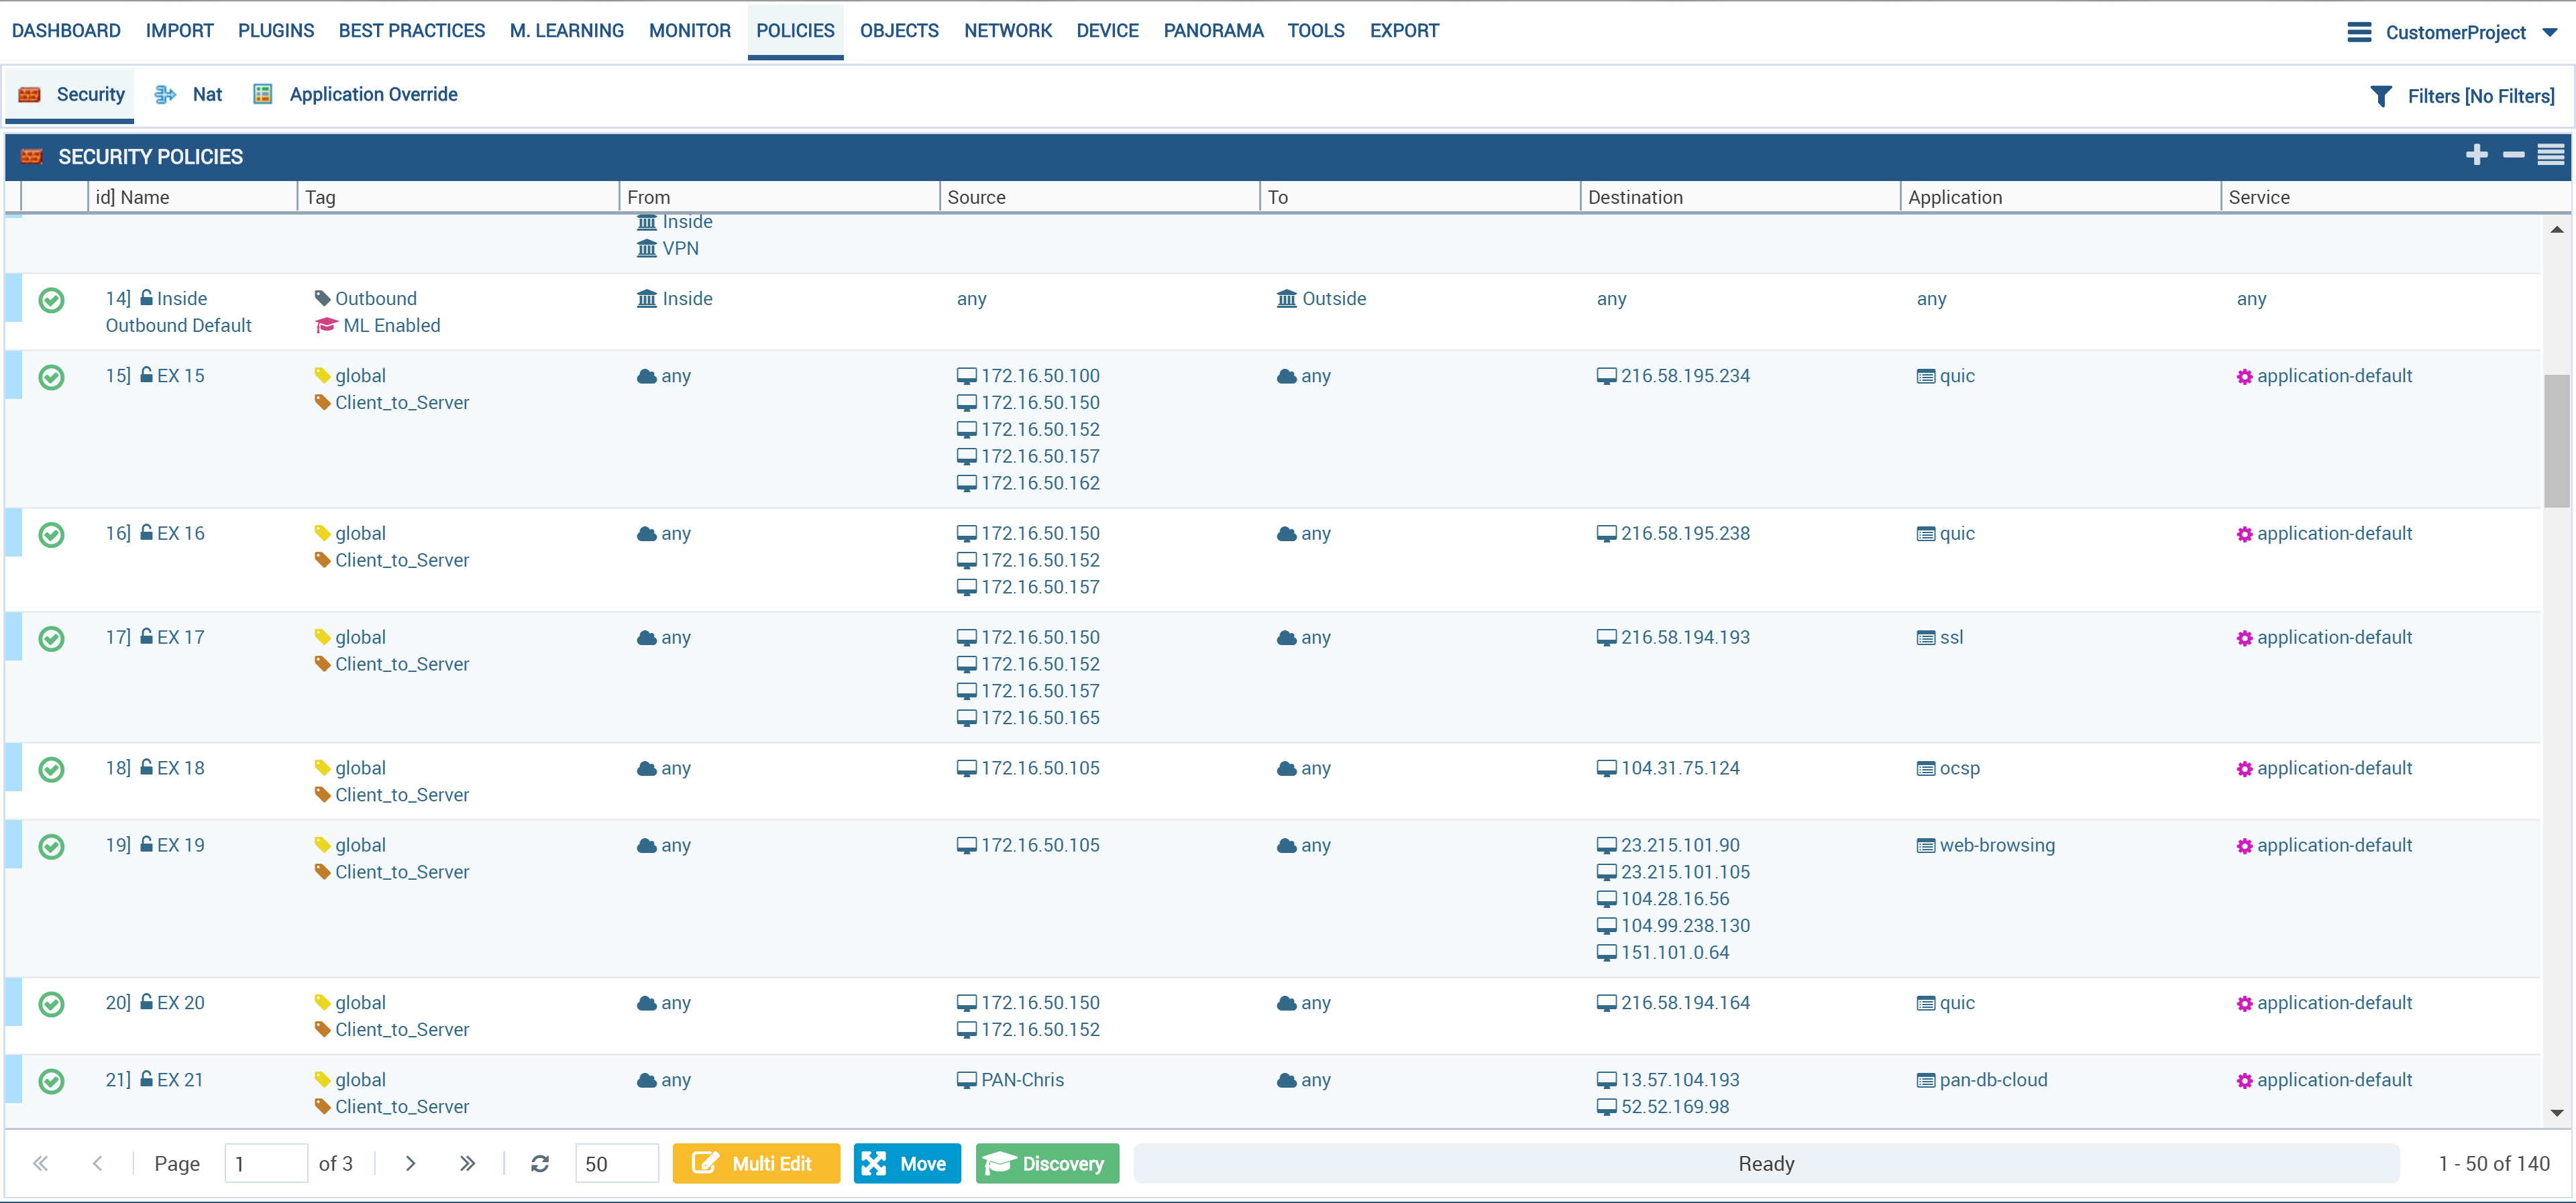Image resolution: width=2576 pixels, height=1203 pixels.
Task: Click the Application Override grid icon
Action: tap(262, 94)
